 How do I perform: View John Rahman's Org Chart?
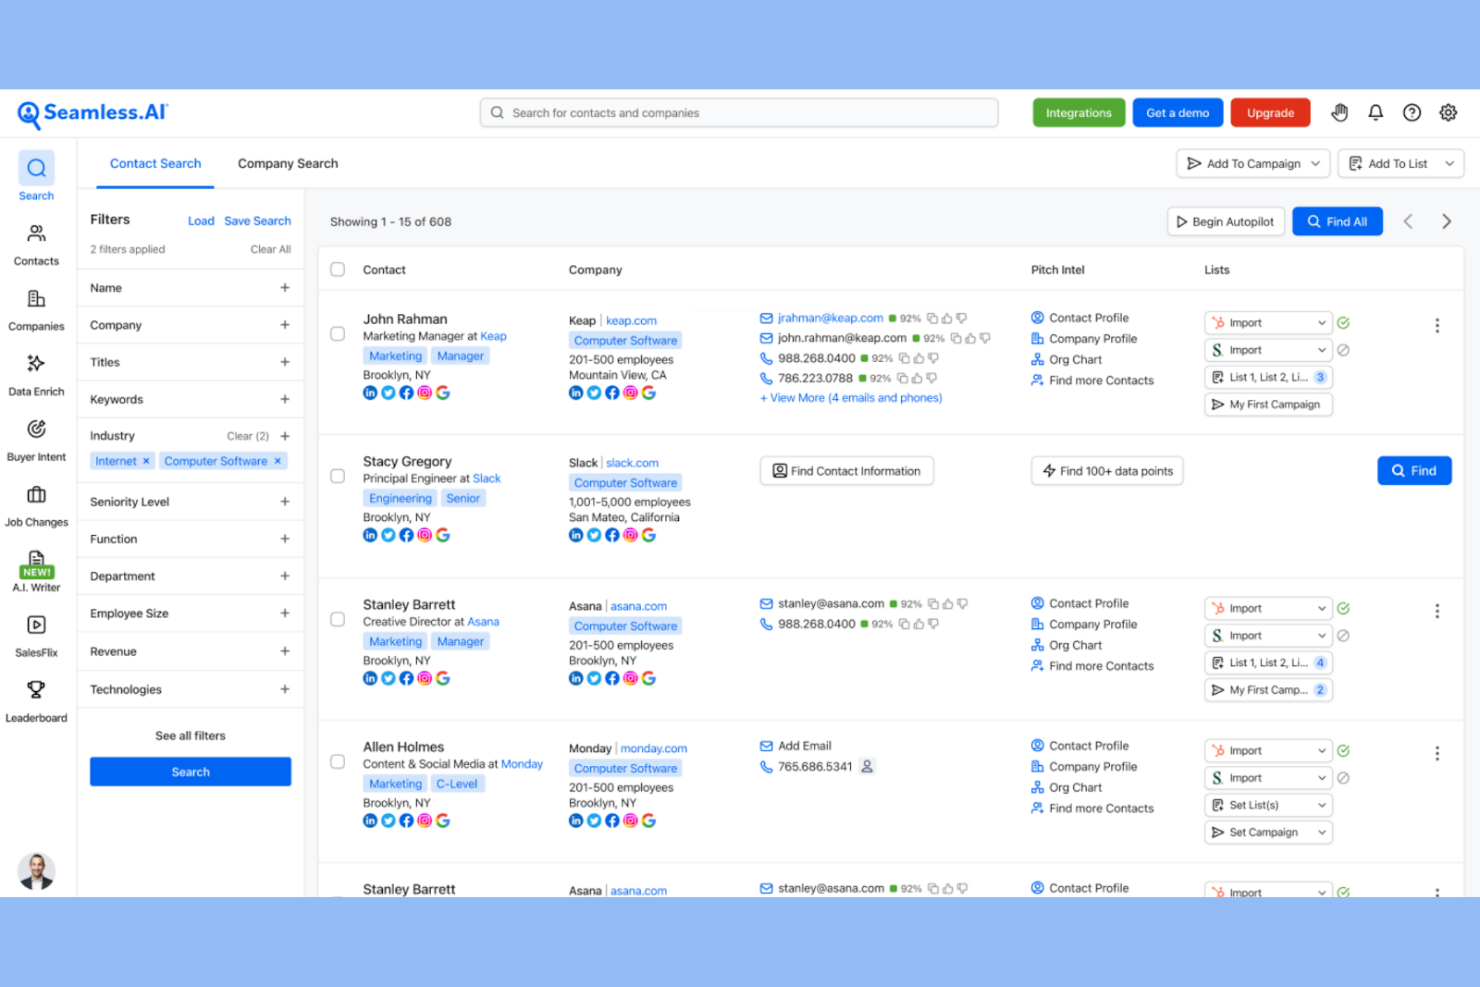coord(1074,359)
